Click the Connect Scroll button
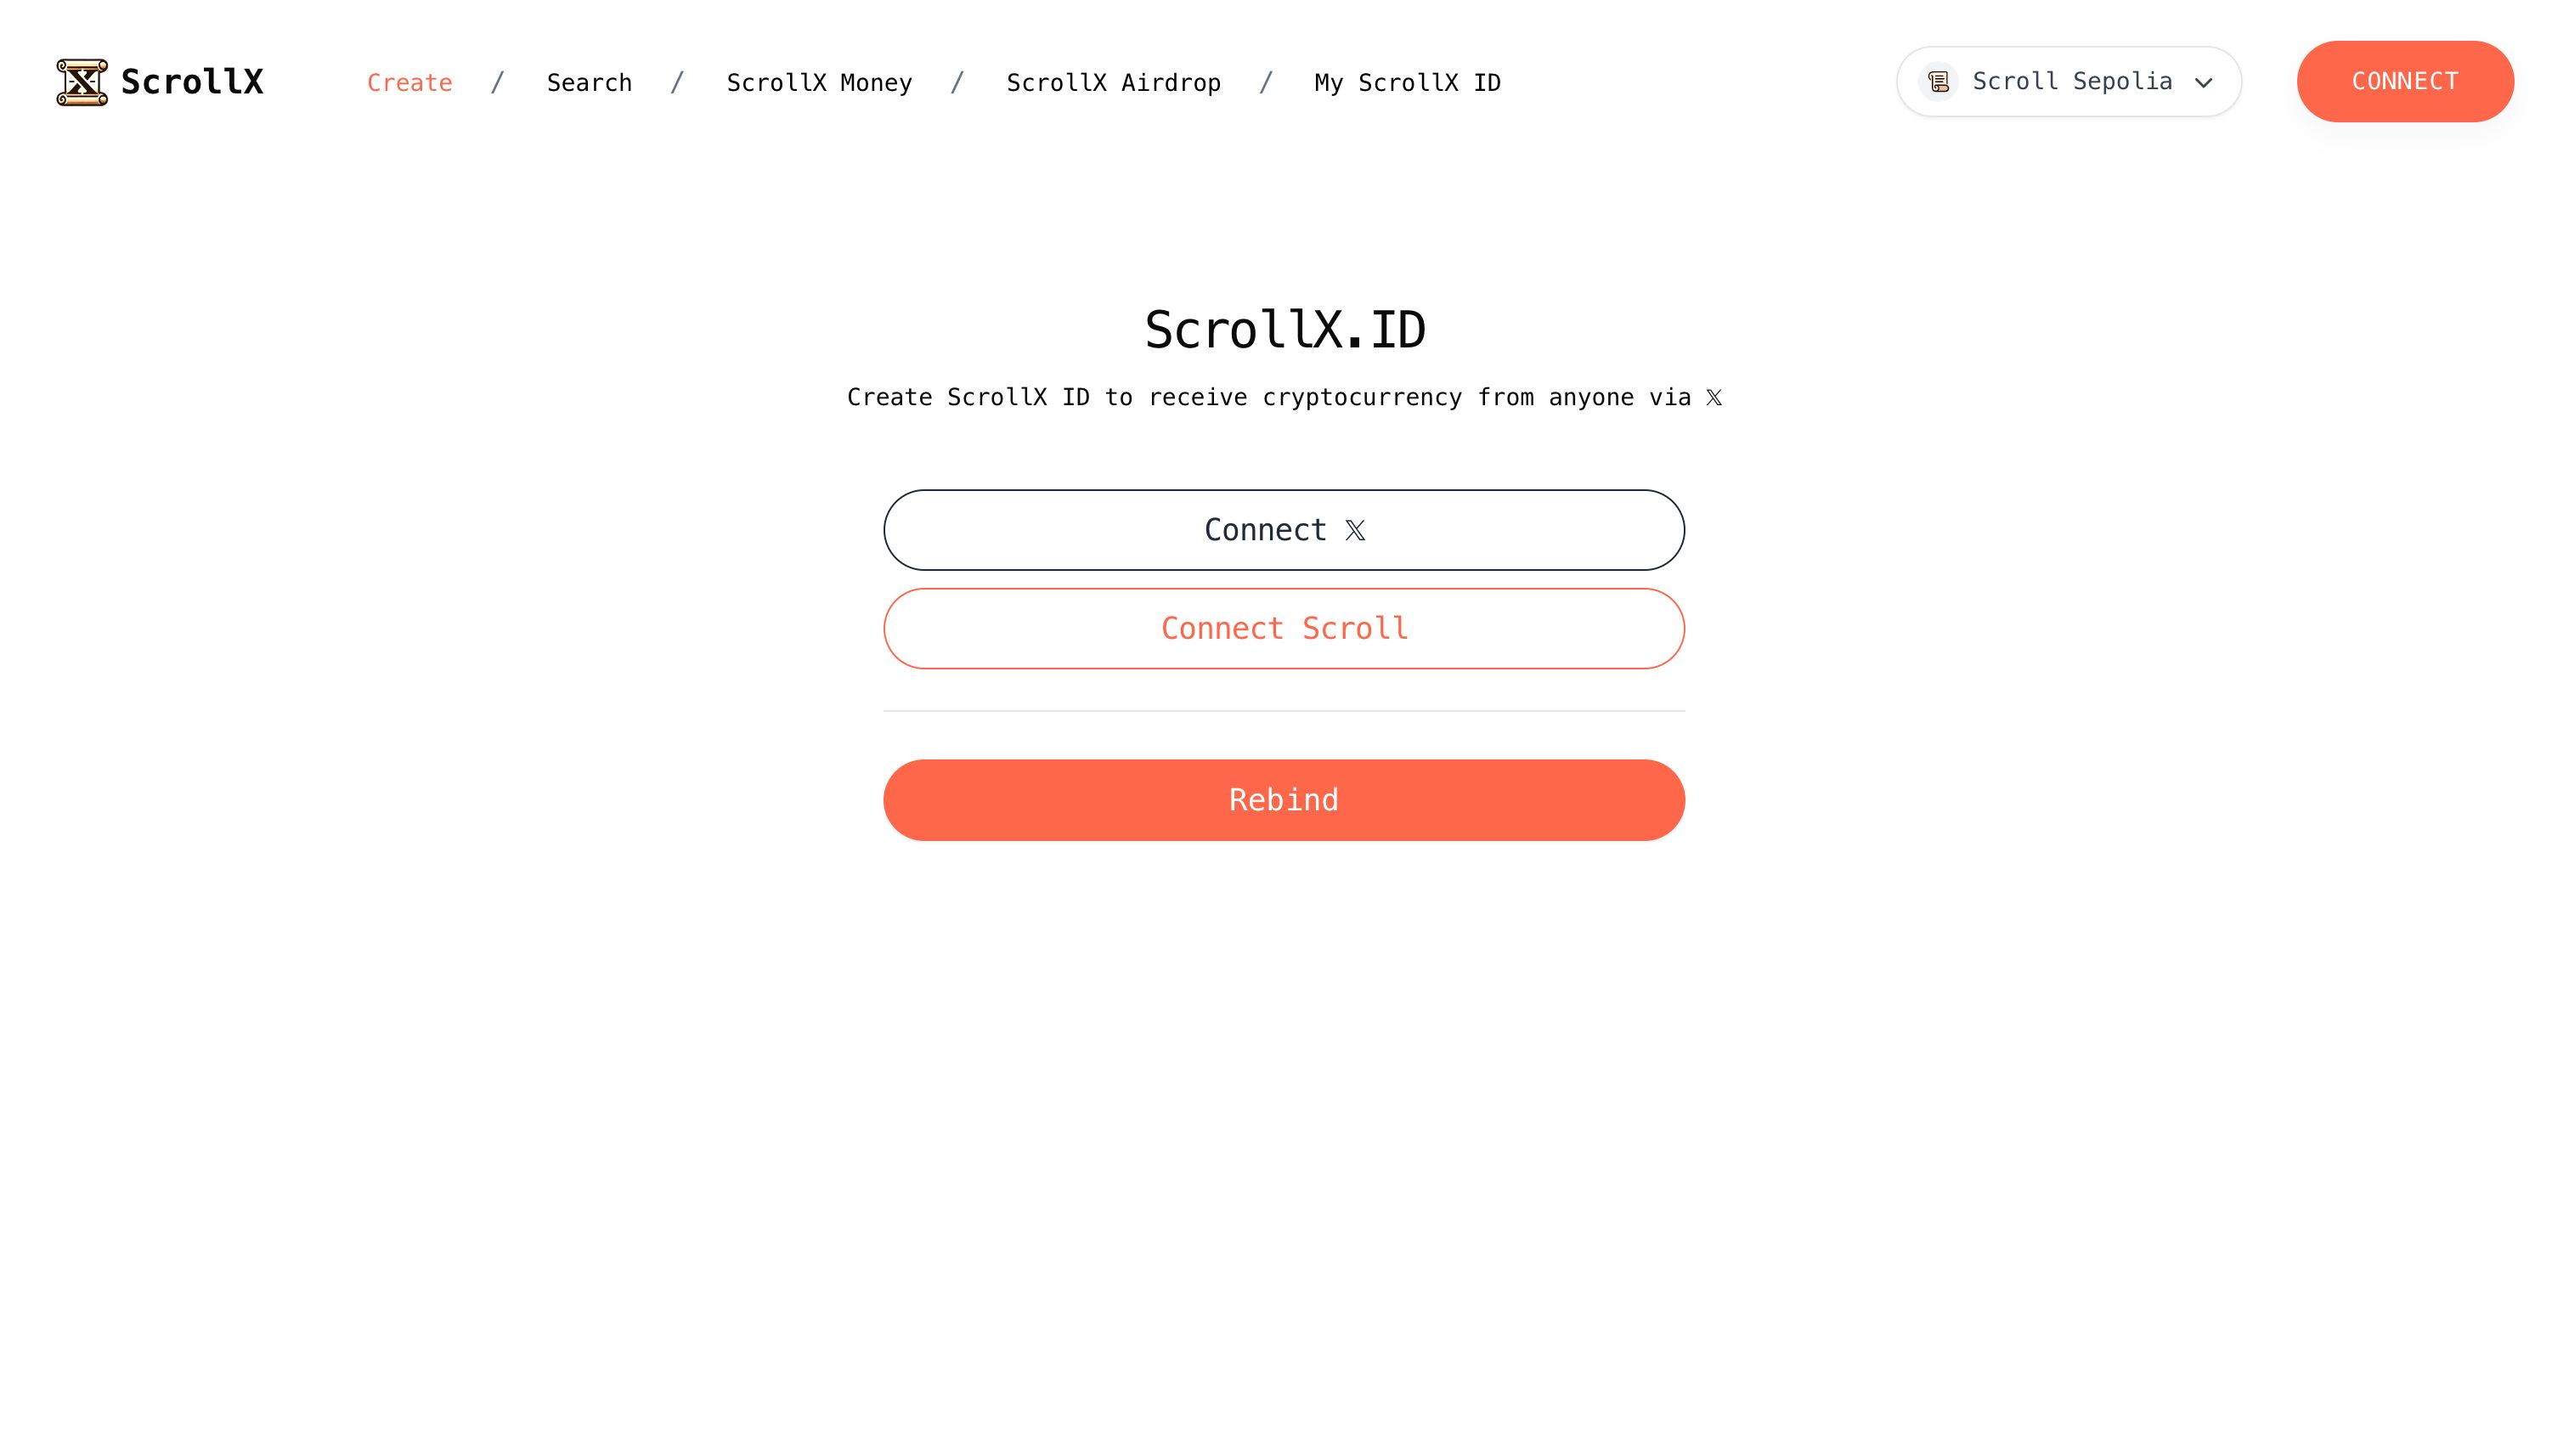Image resolution: width=2569 pixels, height=1456 pixels. point(1284,629)
